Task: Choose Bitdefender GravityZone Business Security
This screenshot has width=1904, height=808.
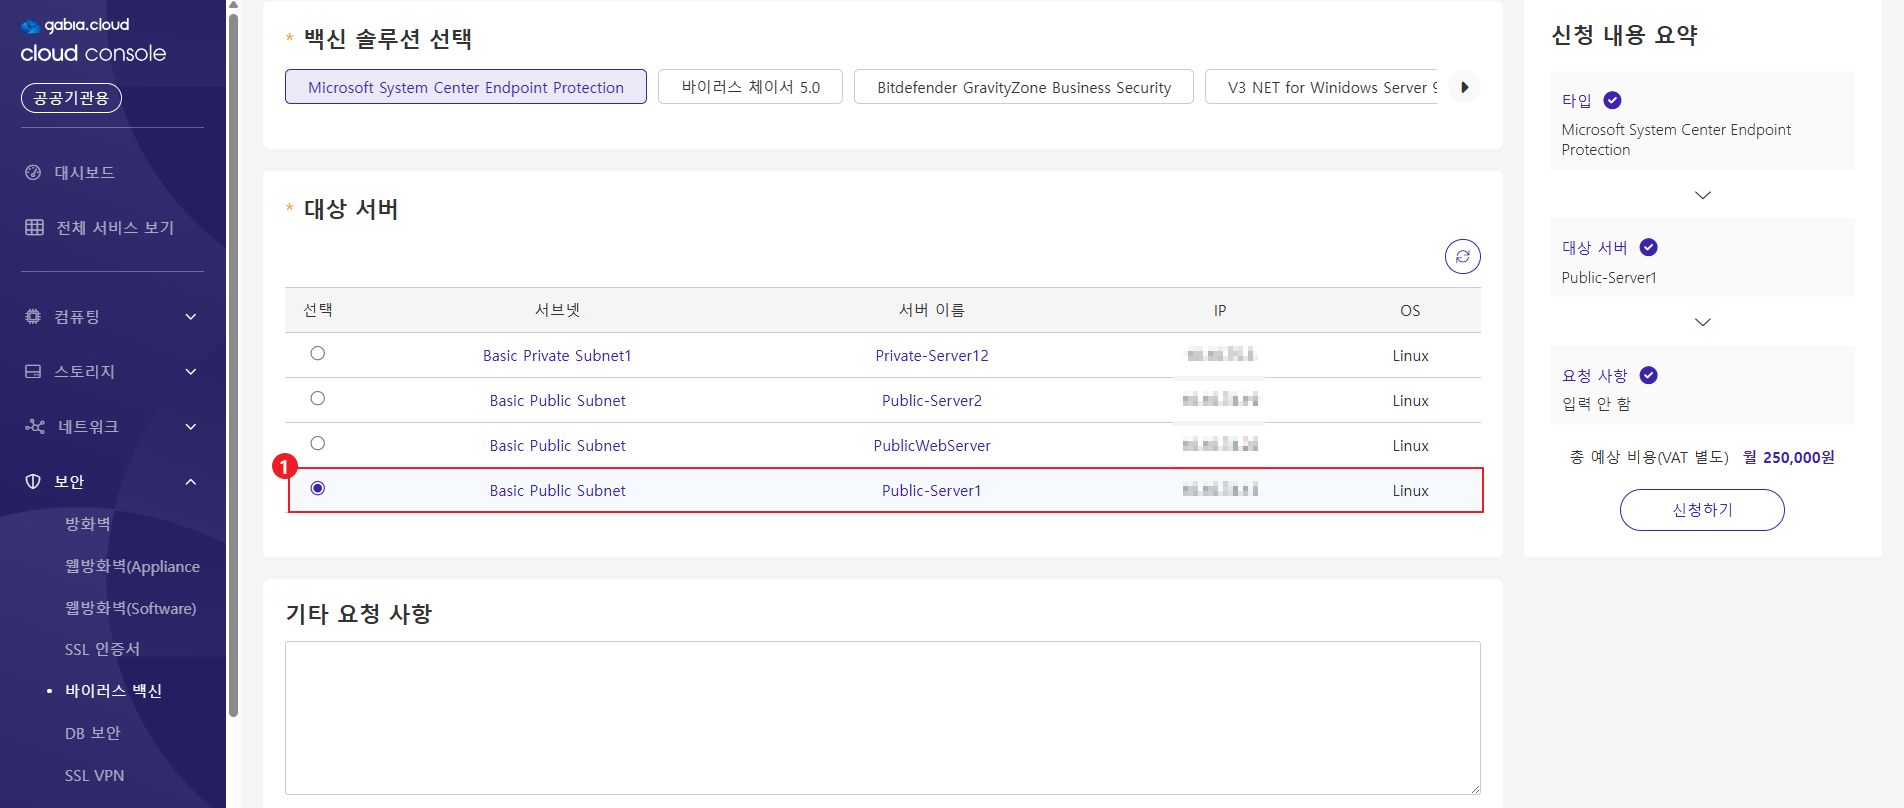Action: coord(1024,87)
